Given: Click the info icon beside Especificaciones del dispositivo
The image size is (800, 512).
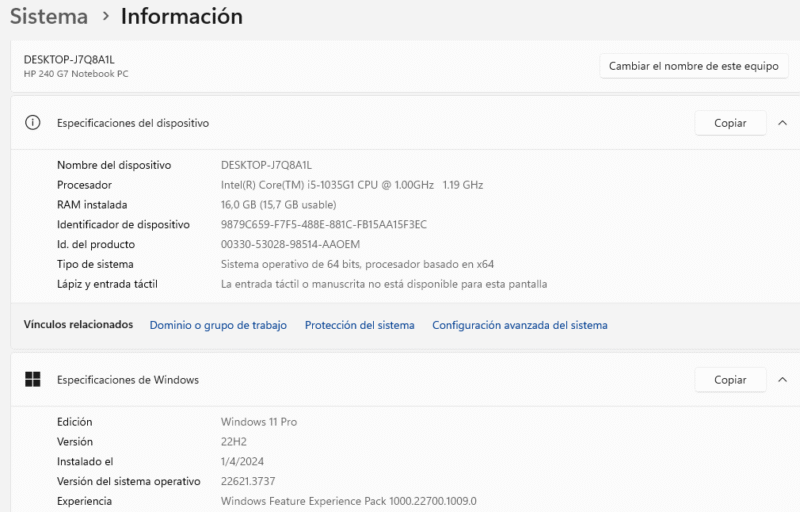Looking at the screenshot, I should click(33, 123).
